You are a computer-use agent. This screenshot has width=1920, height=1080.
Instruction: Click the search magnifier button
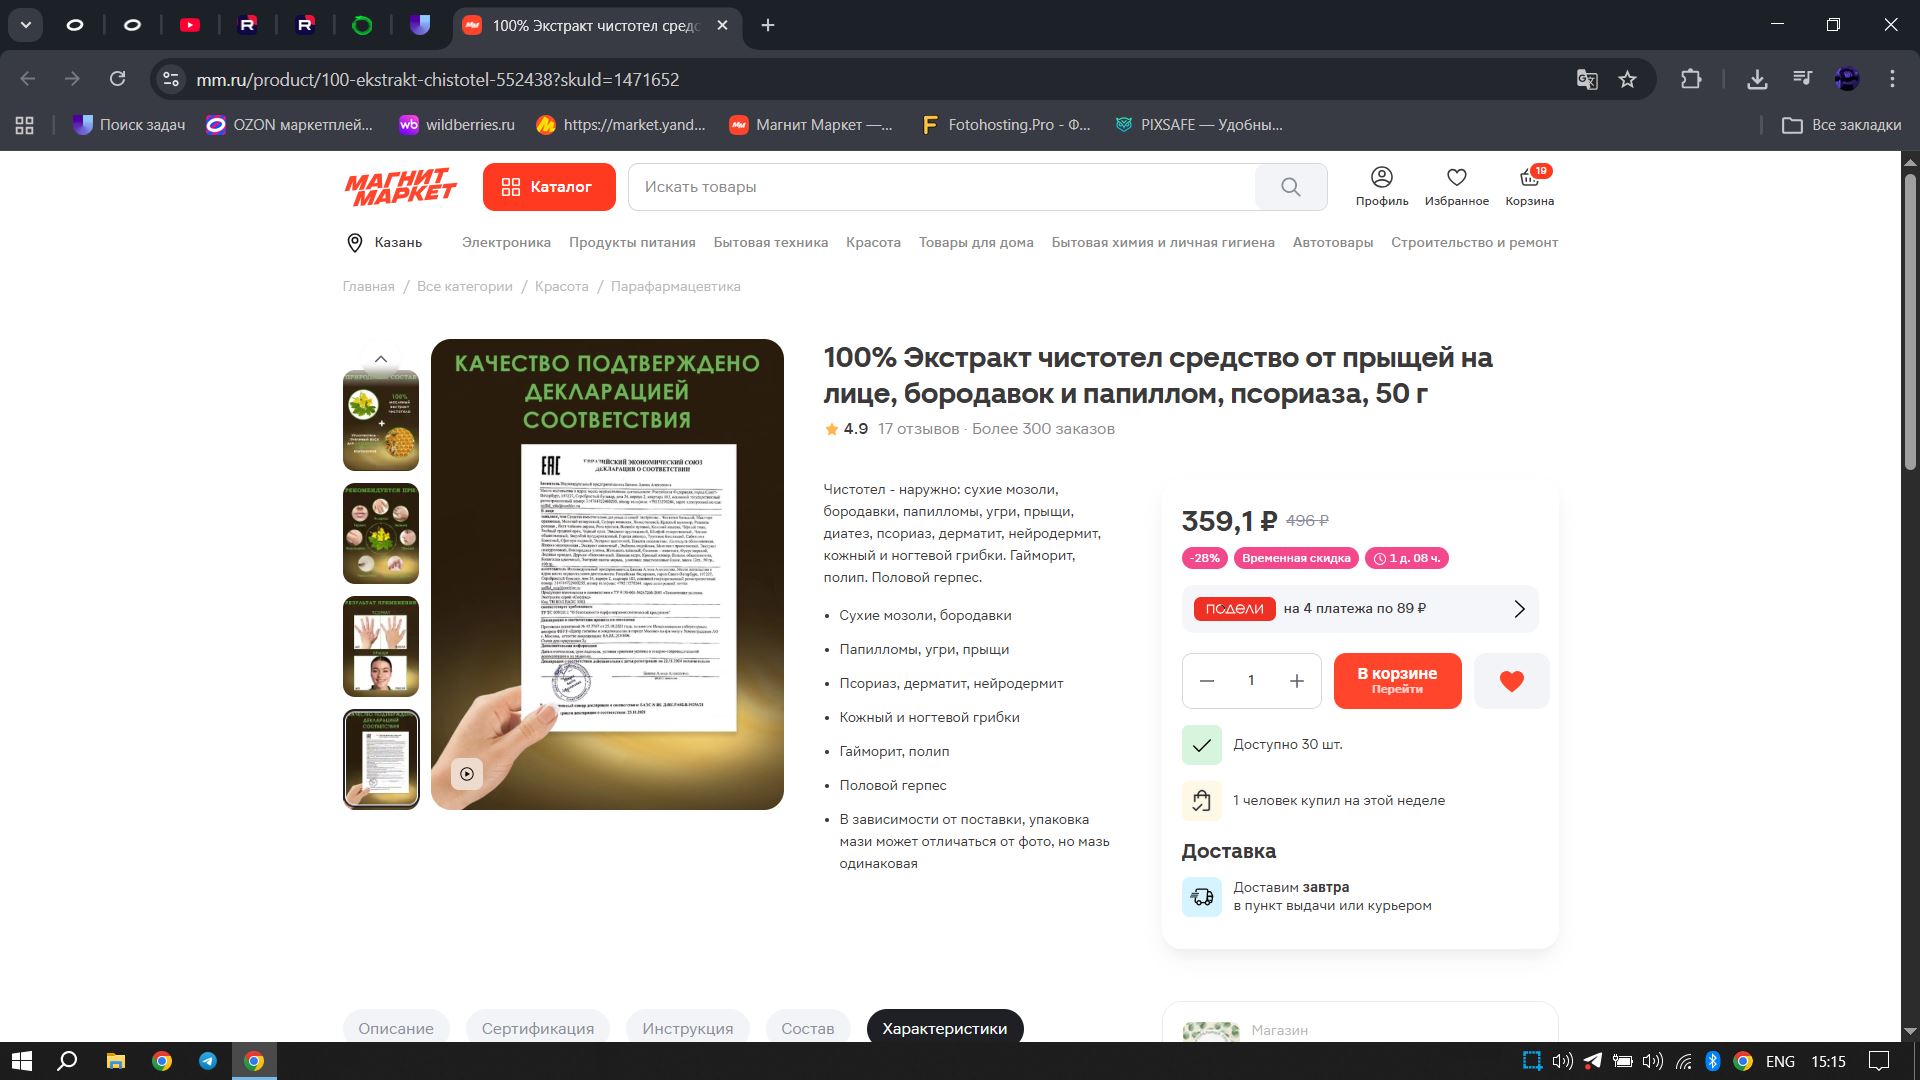tap(1290, 187)
